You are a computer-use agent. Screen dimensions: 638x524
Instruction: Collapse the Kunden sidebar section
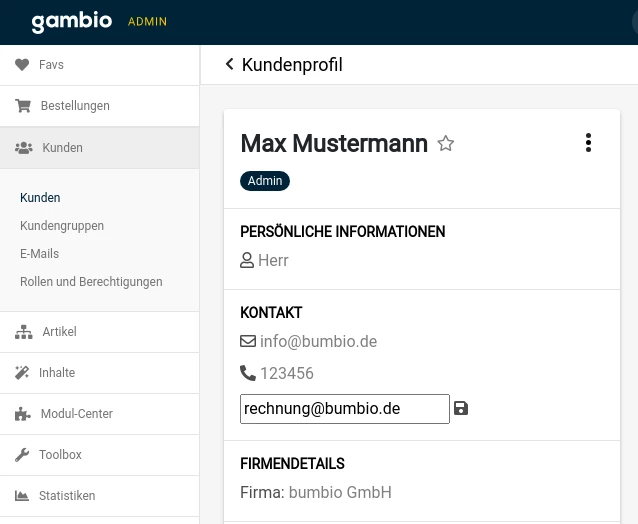point(100,148)
